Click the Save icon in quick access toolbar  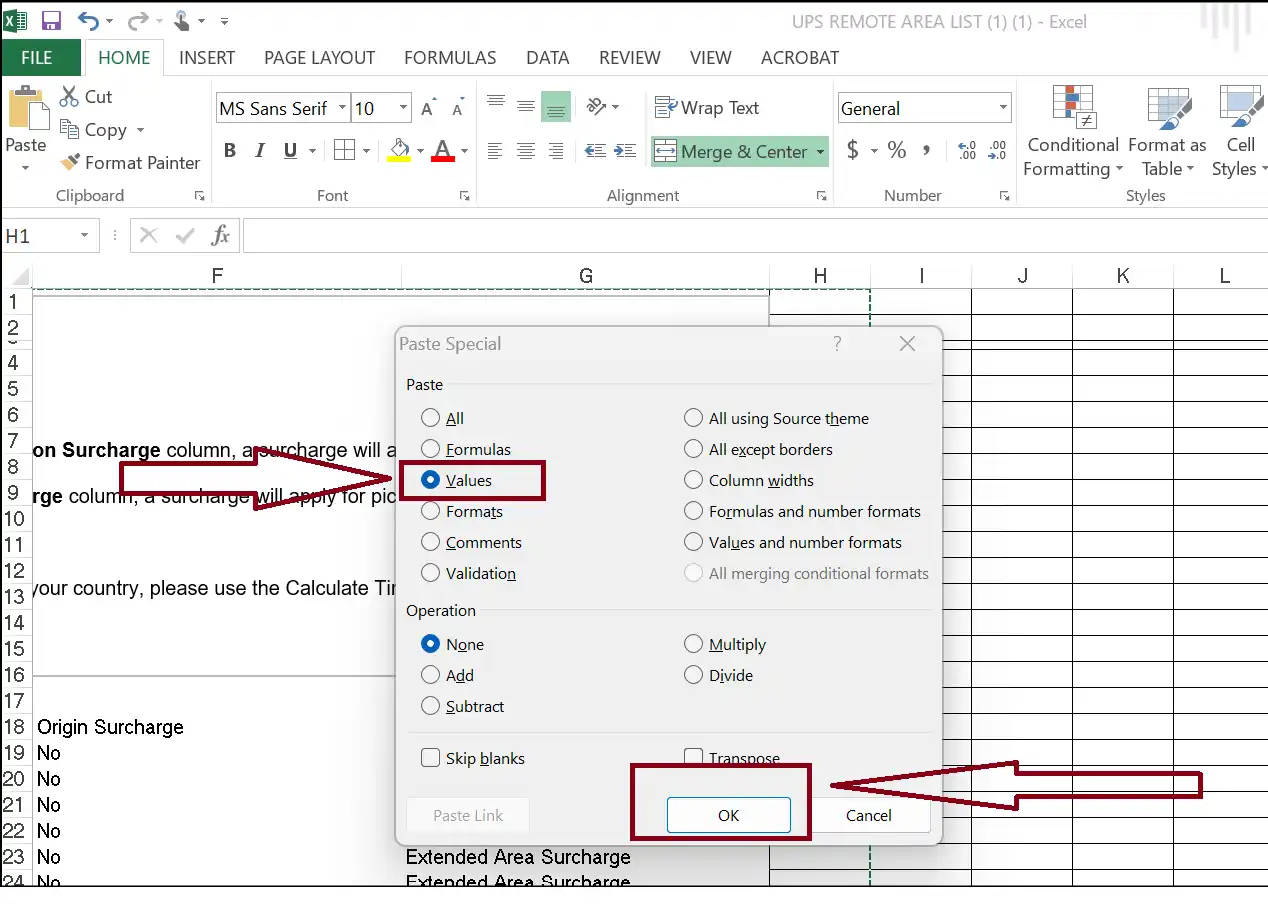(x=50, y=20)
